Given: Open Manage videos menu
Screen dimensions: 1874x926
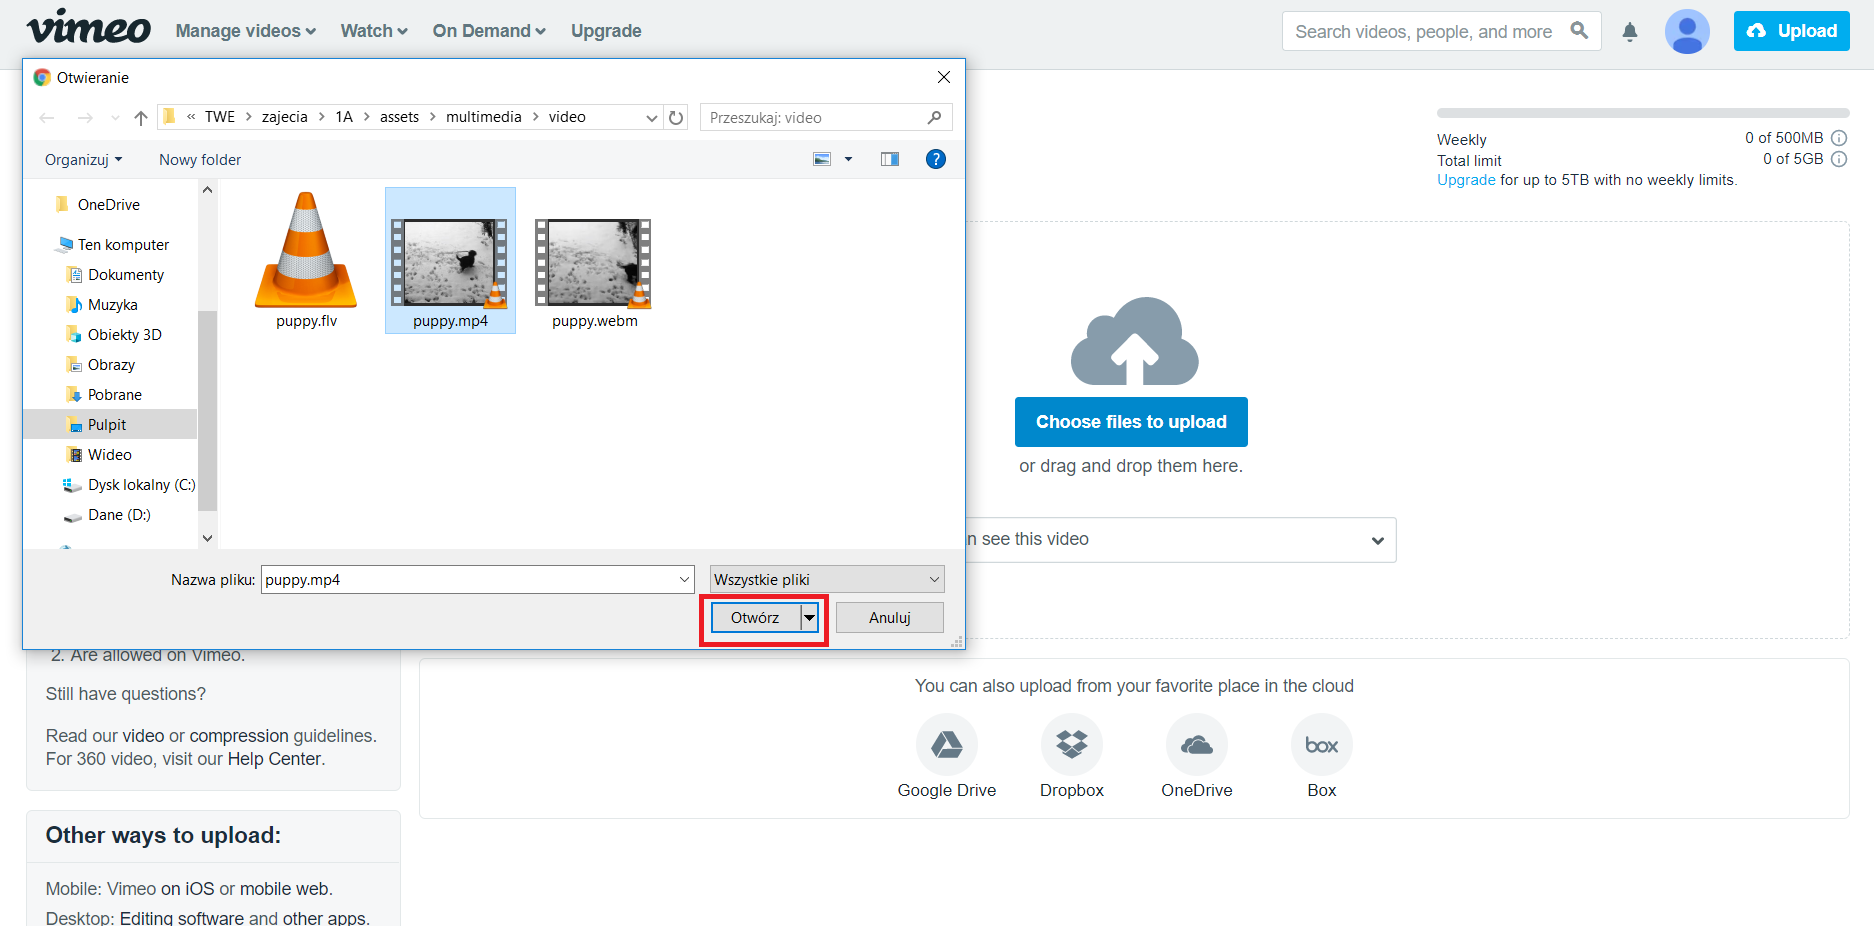Looking at the screenshot, I should (x=246, y=31).
